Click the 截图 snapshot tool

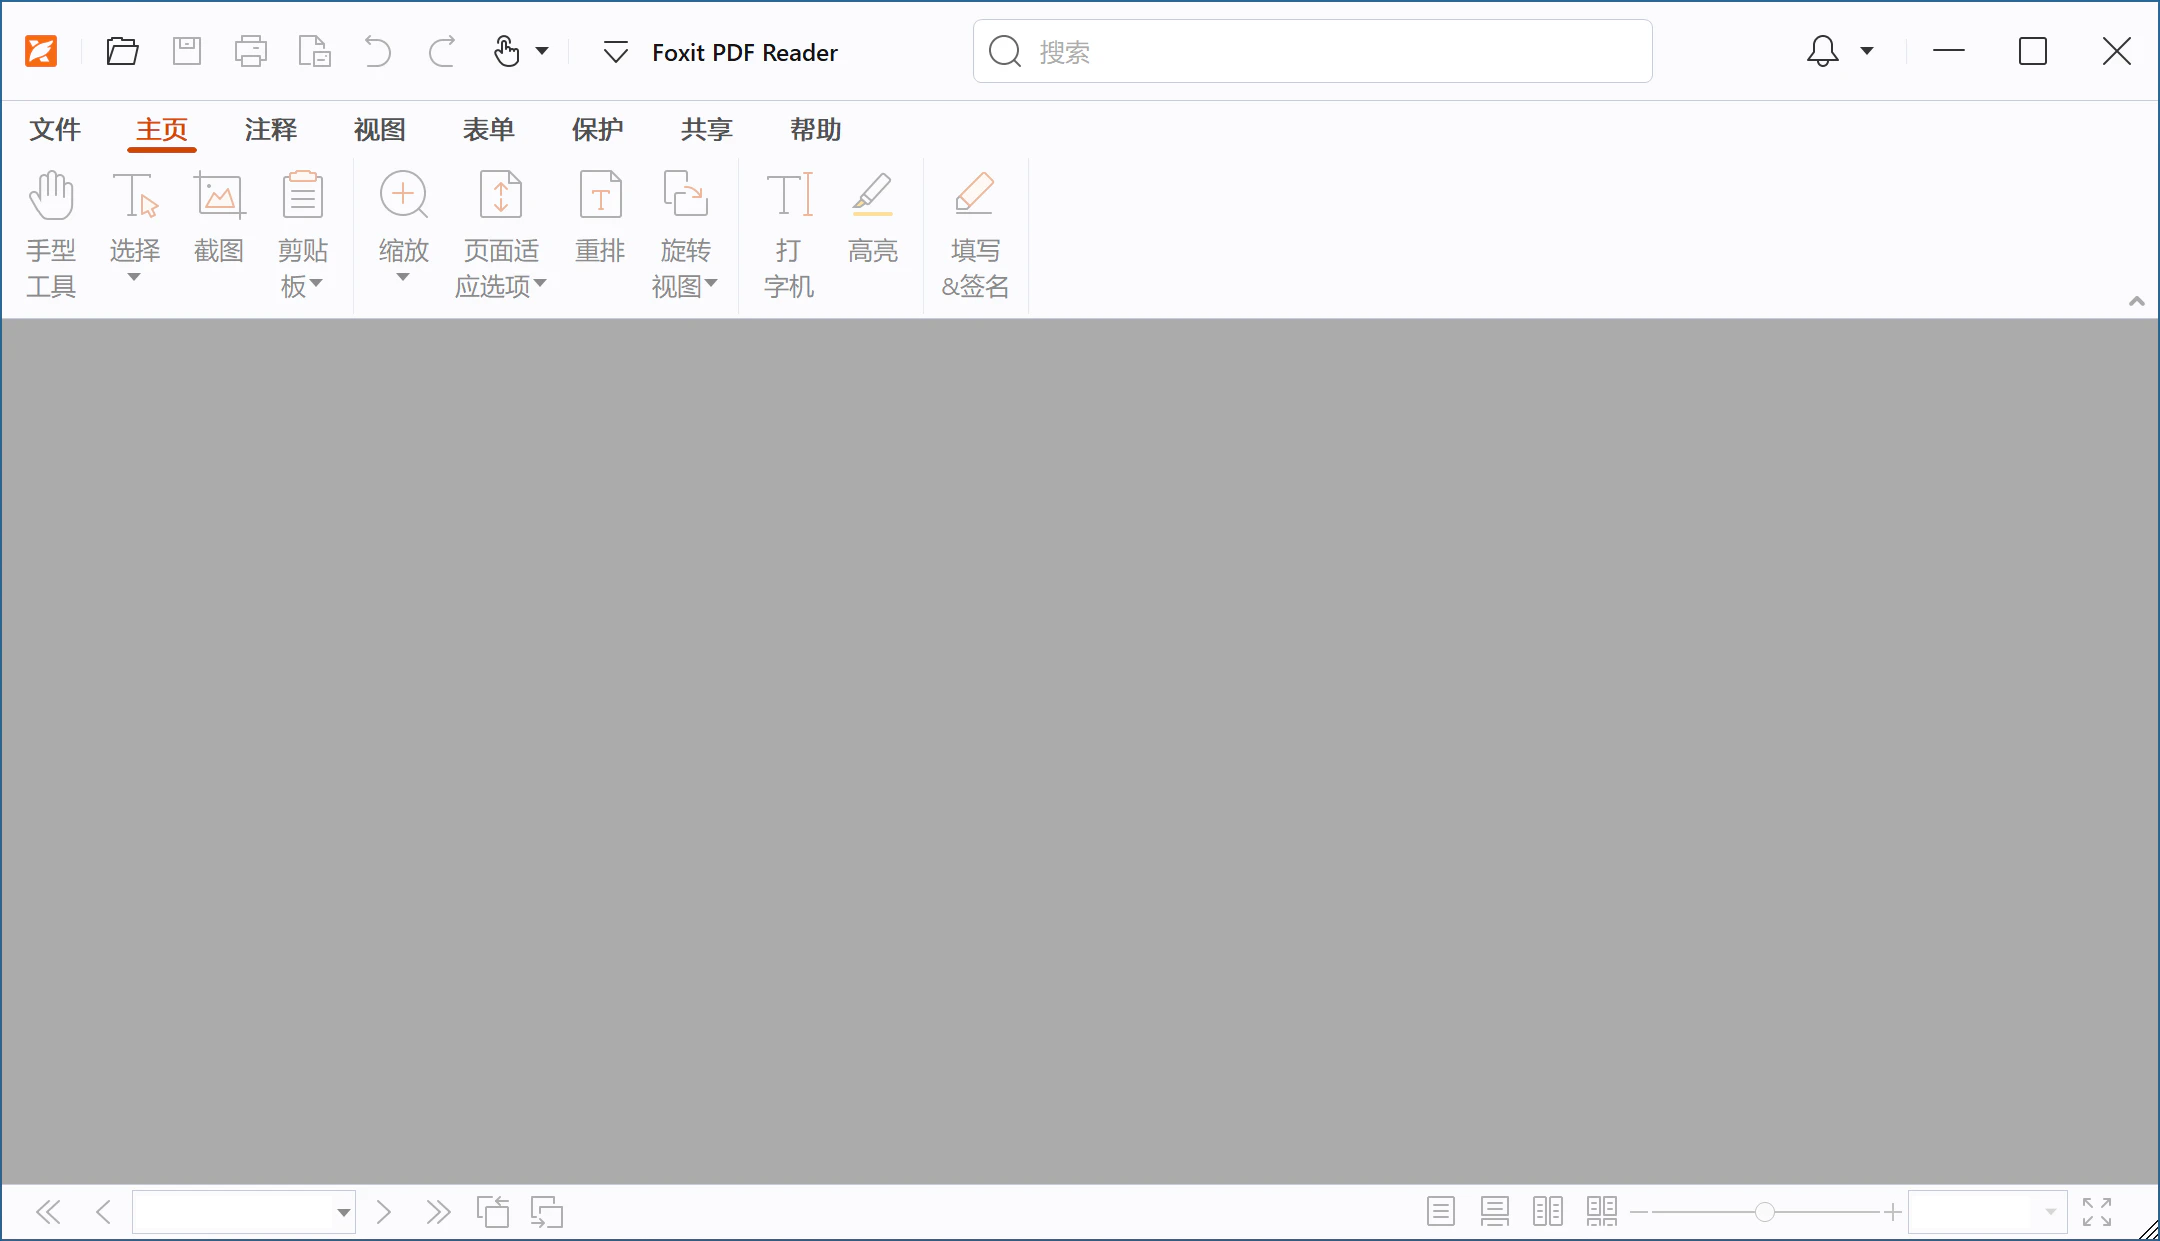pyautogui.click(x=219, y=217)
